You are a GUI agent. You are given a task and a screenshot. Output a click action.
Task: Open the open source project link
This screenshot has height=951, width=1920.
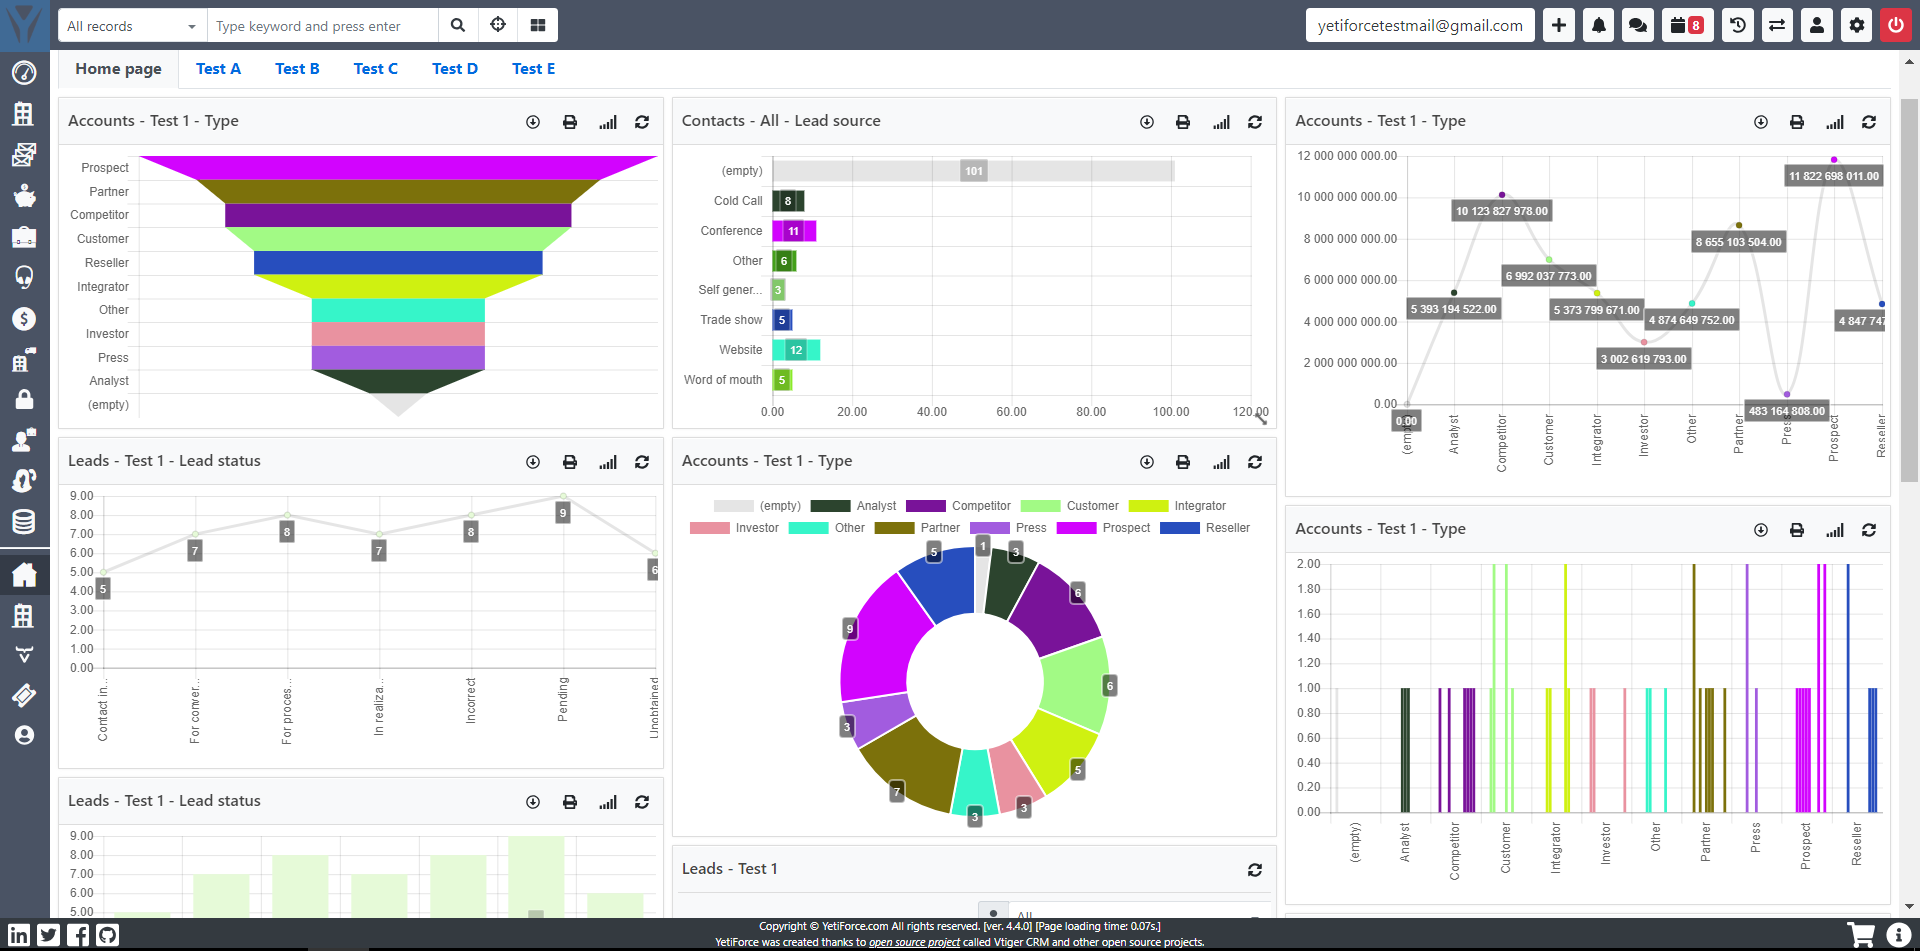coord(914,942)
